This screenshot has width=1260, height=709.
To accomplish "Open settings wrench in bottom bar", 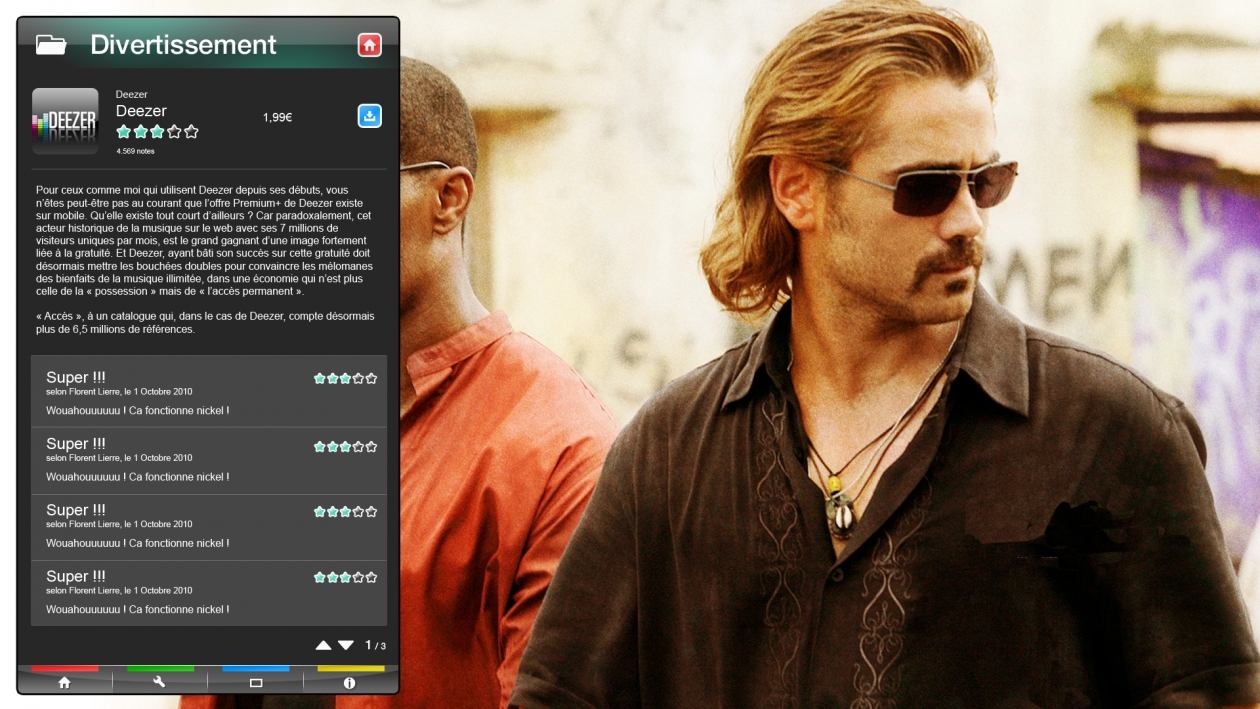I will click(159, 682).
